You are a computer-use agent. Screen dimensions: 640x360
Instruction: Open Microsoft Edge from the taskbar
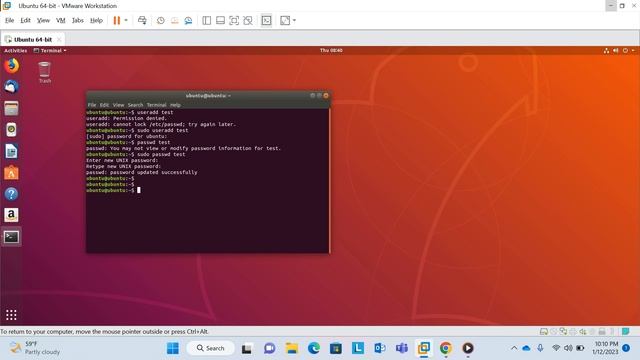click(313, 348)
